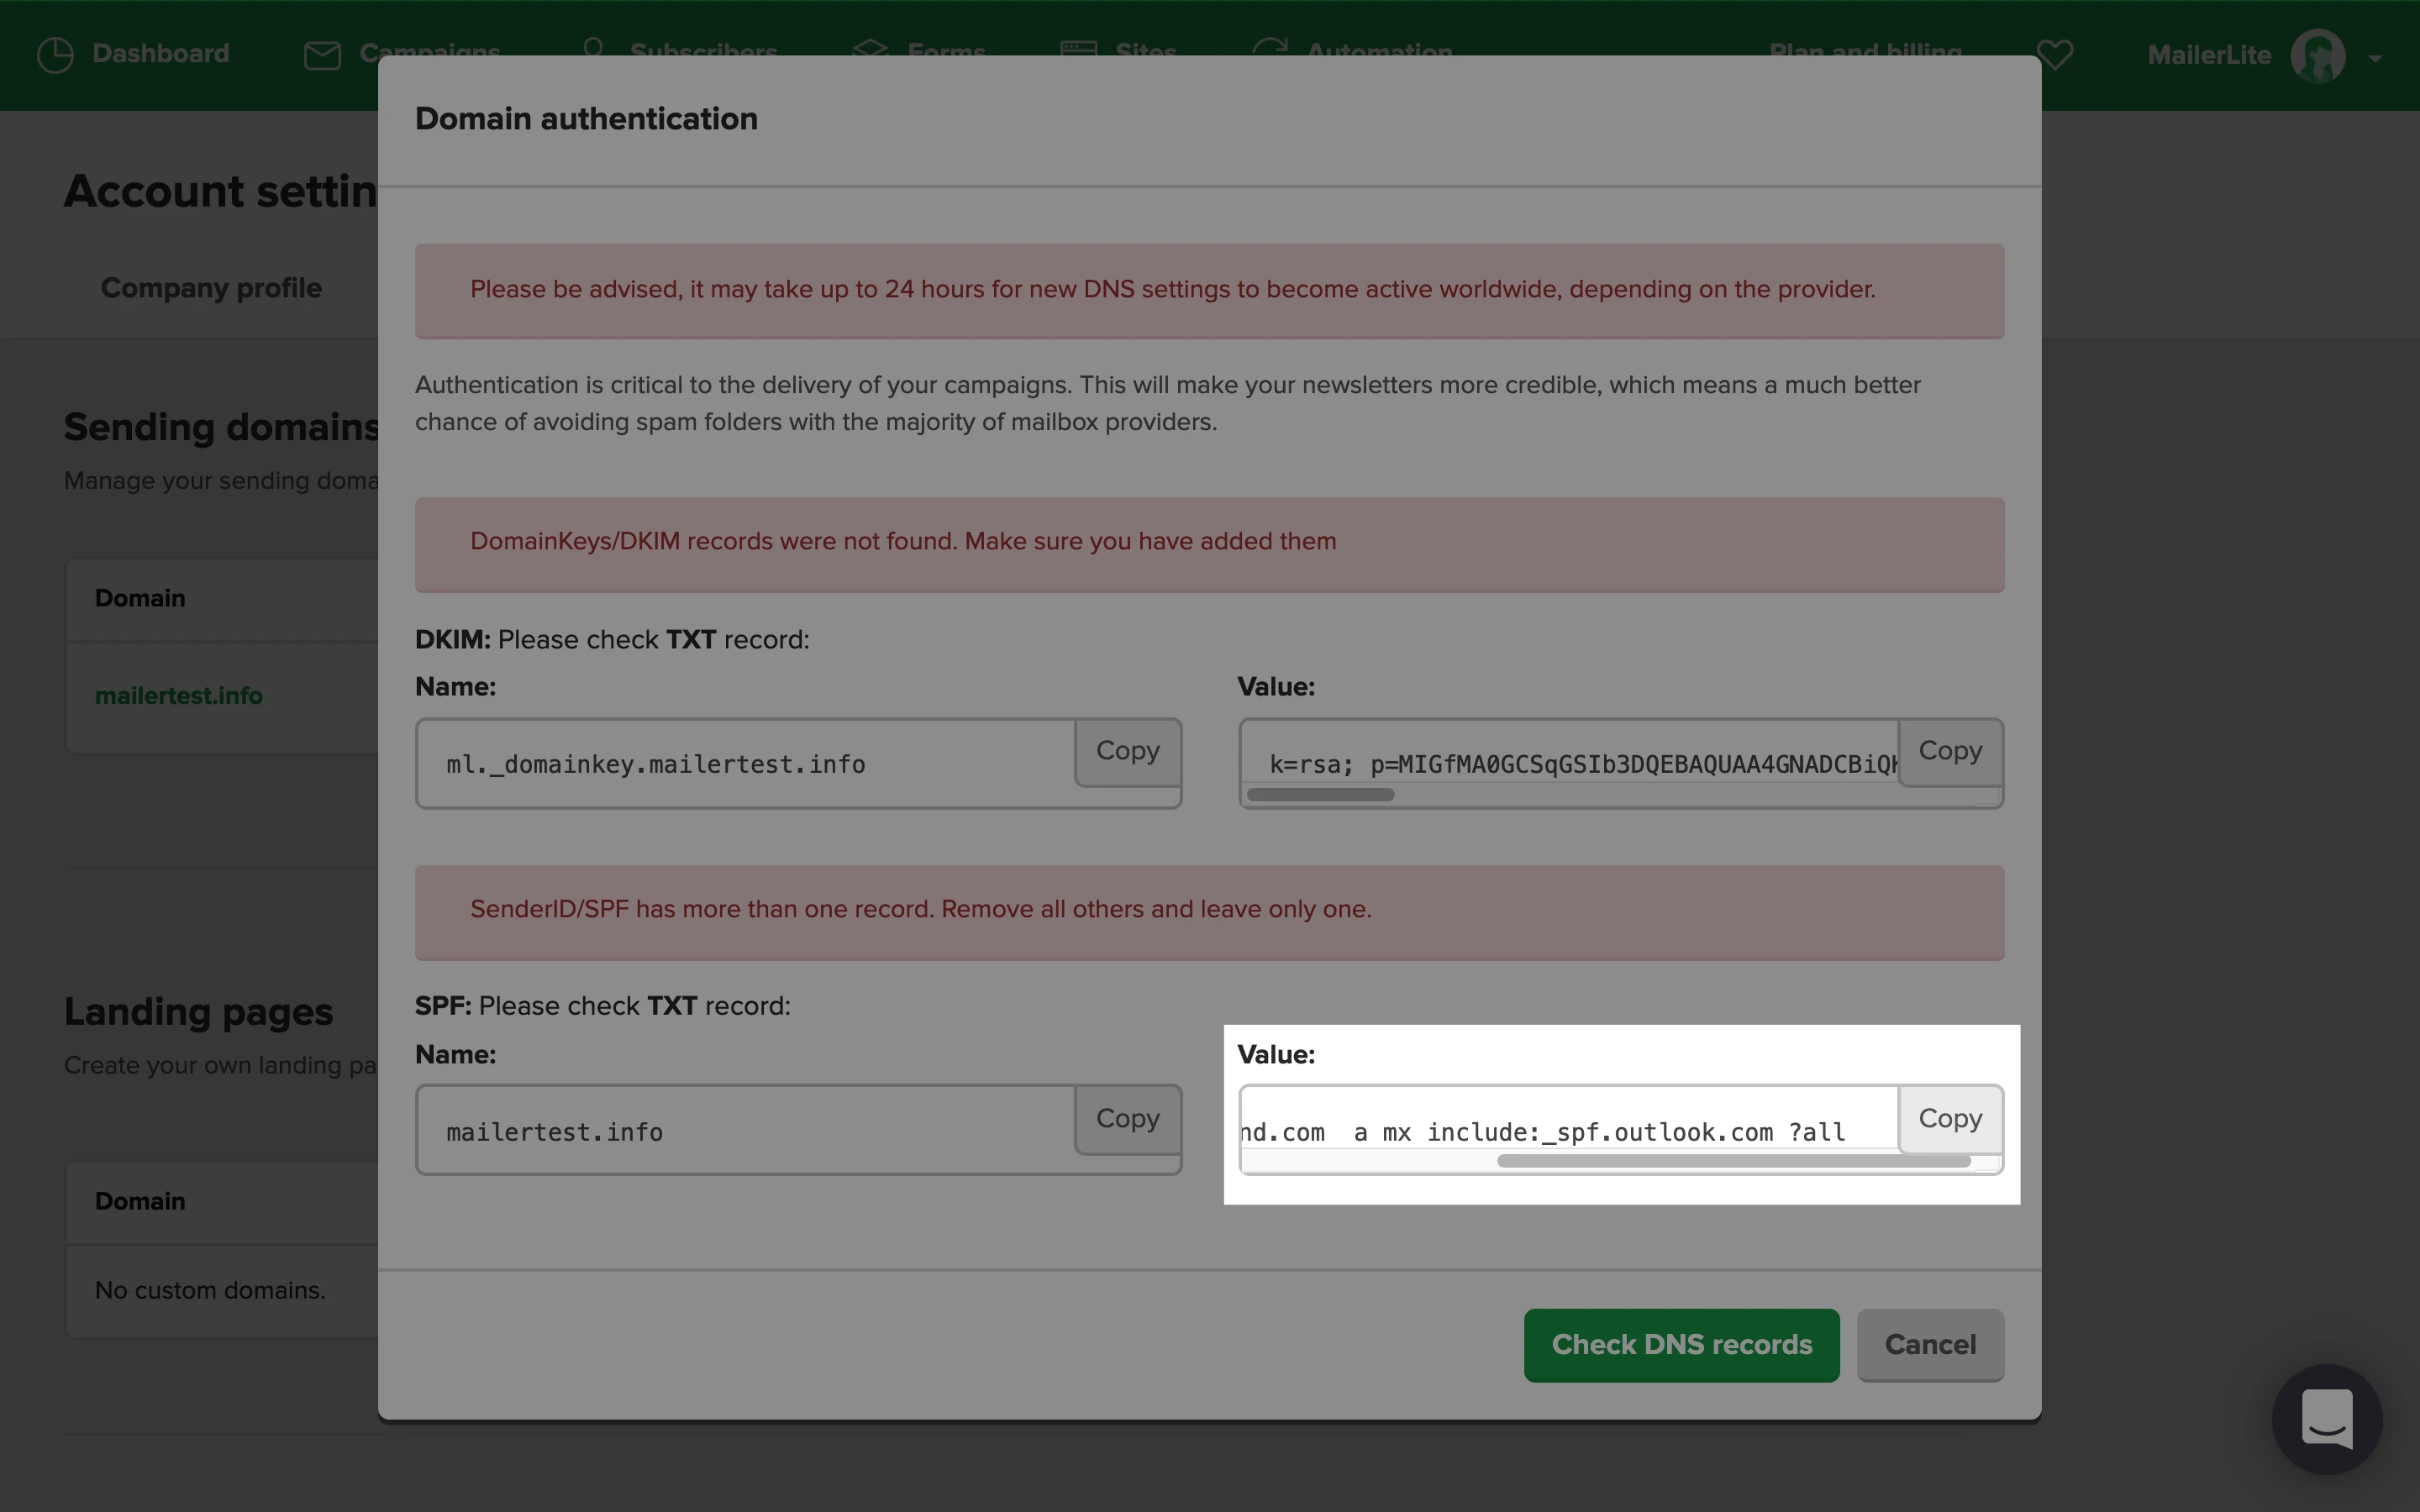2420x1512 pixels.
Task: Open the mailertest.info domain link
Action: click(x=179, y=695)
